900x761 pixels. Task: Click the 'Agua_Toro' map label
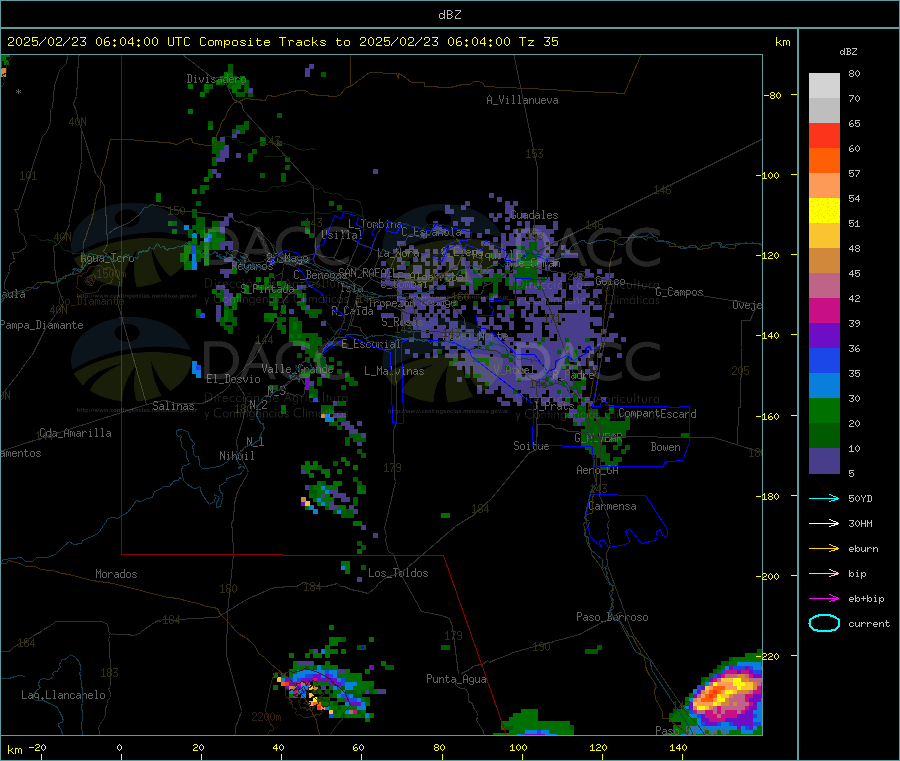tap(107, 258)
